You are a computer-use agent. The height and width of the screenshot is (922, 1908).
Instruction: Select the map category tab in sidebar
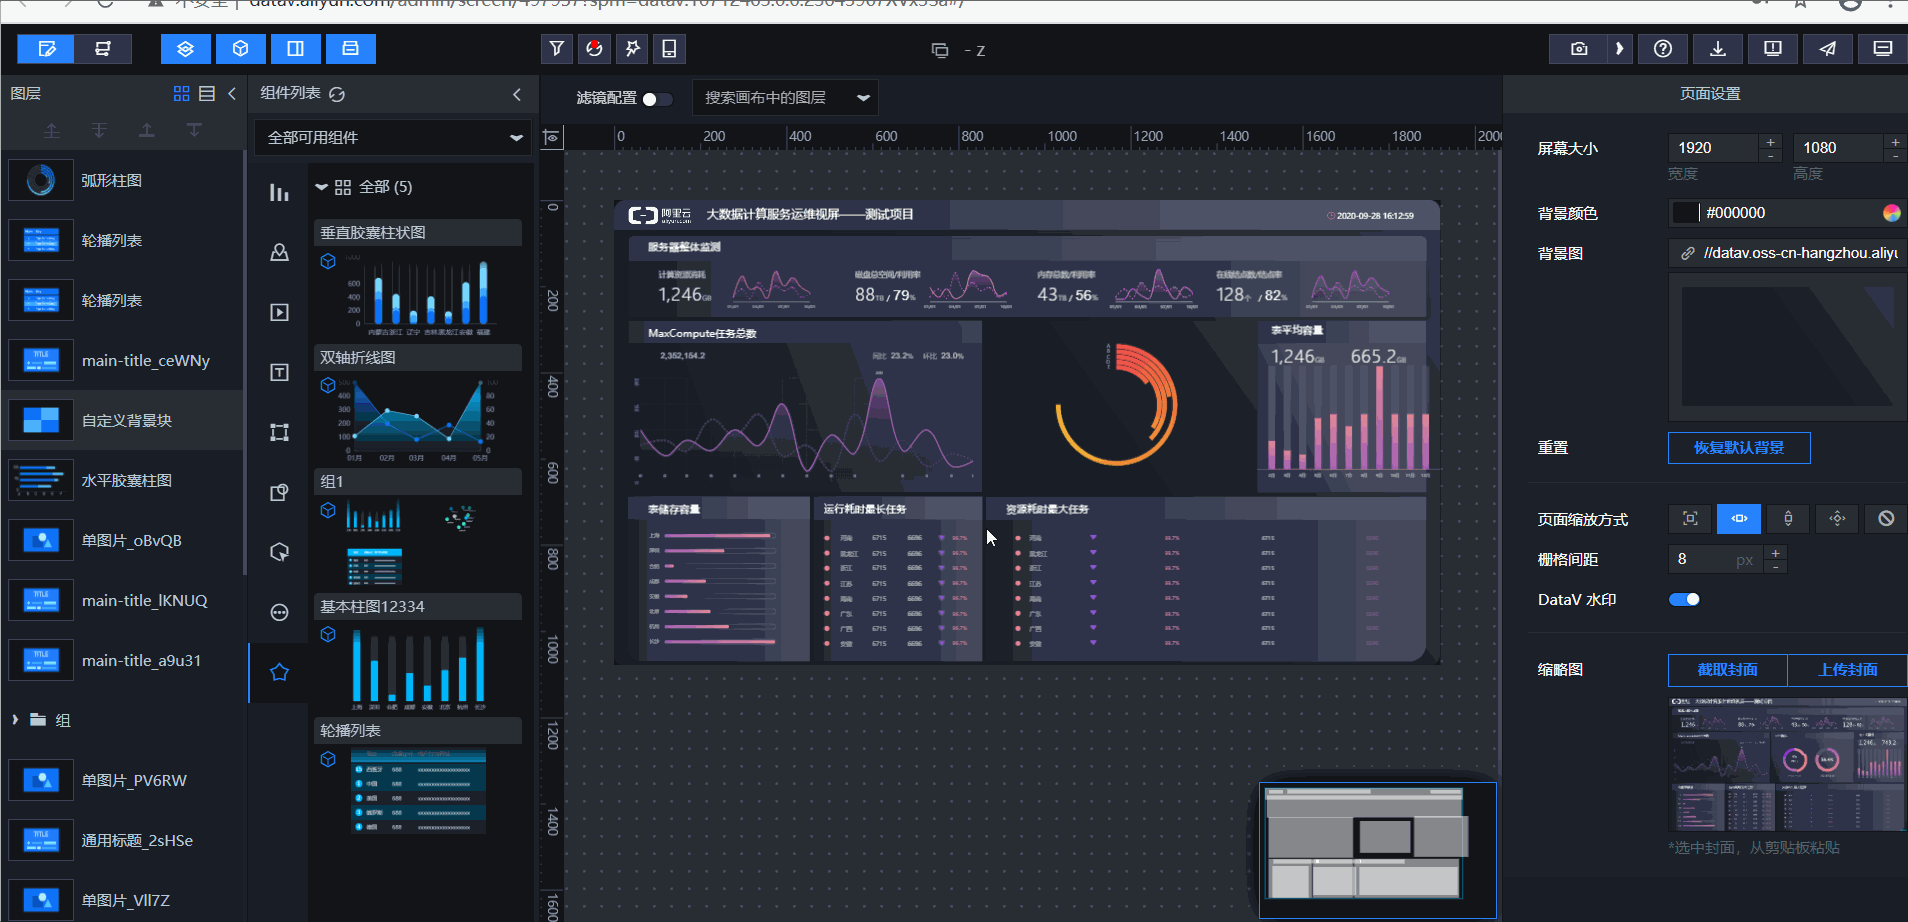pos(279,253)
